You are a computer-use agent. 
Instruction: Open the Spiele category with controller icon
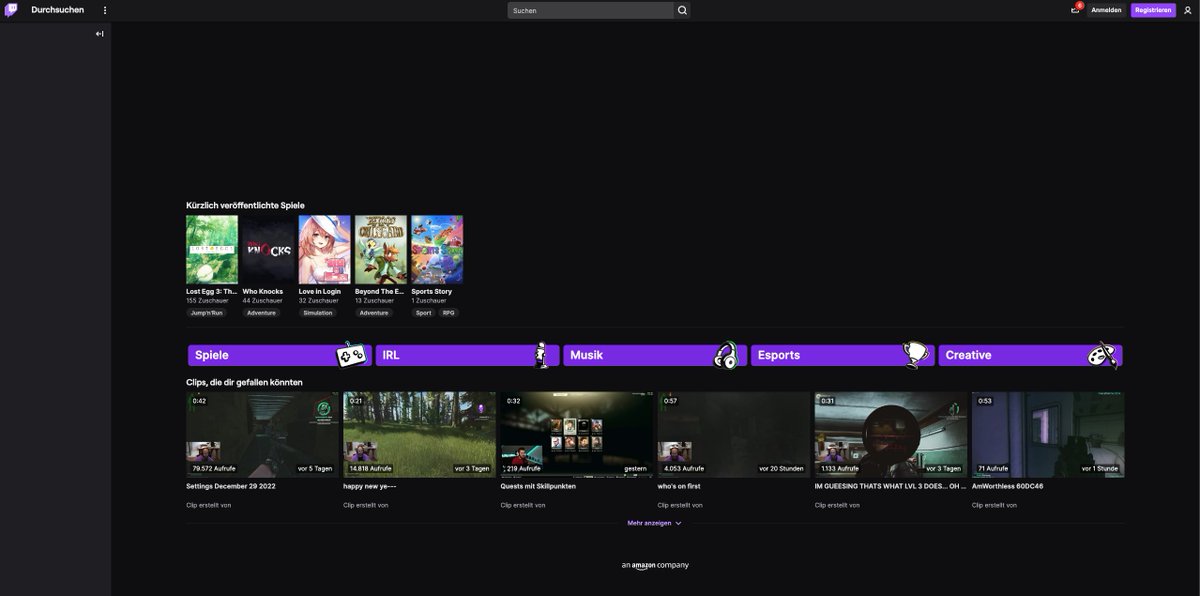pos(279,355)
